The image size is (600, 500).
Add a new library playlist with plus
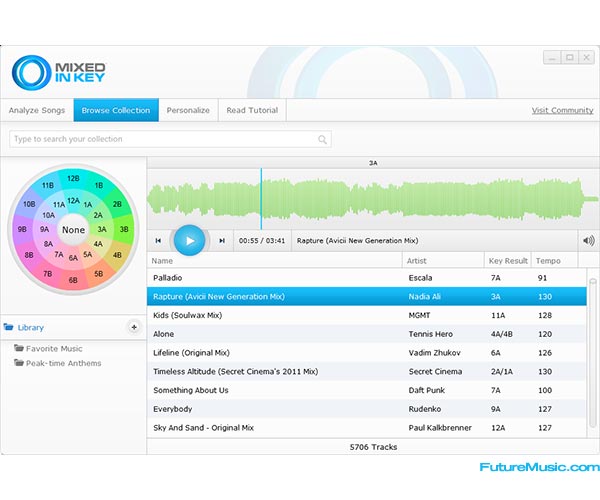click(x=134, y=327)
